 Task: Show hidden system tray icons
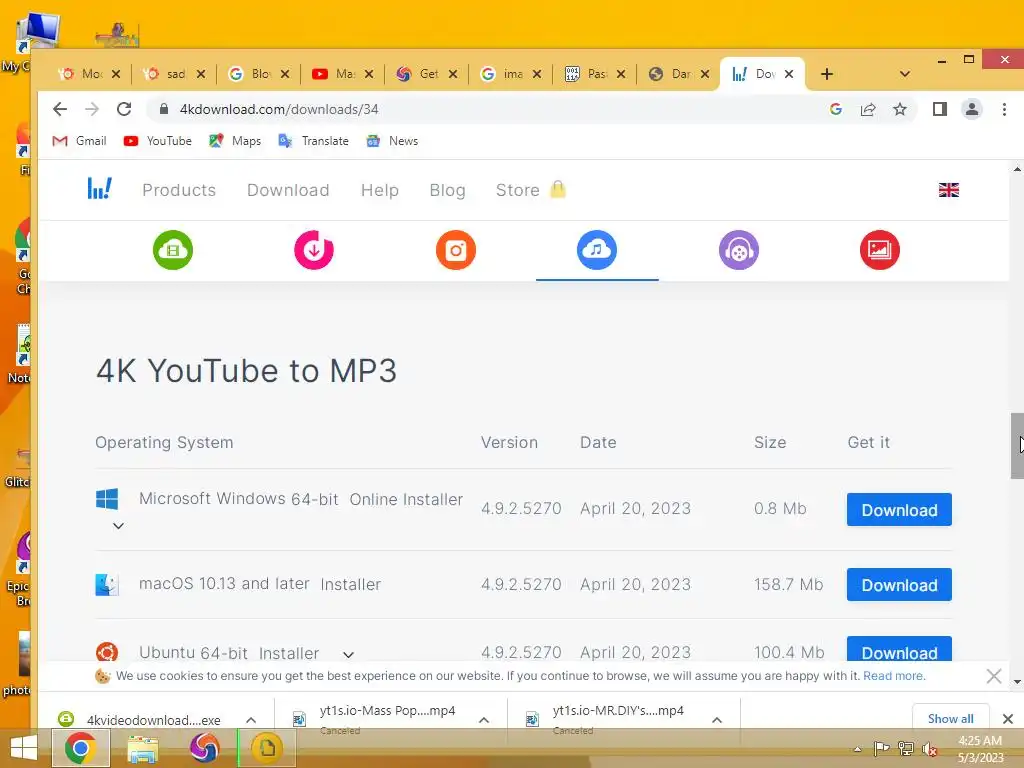(857, 749)
